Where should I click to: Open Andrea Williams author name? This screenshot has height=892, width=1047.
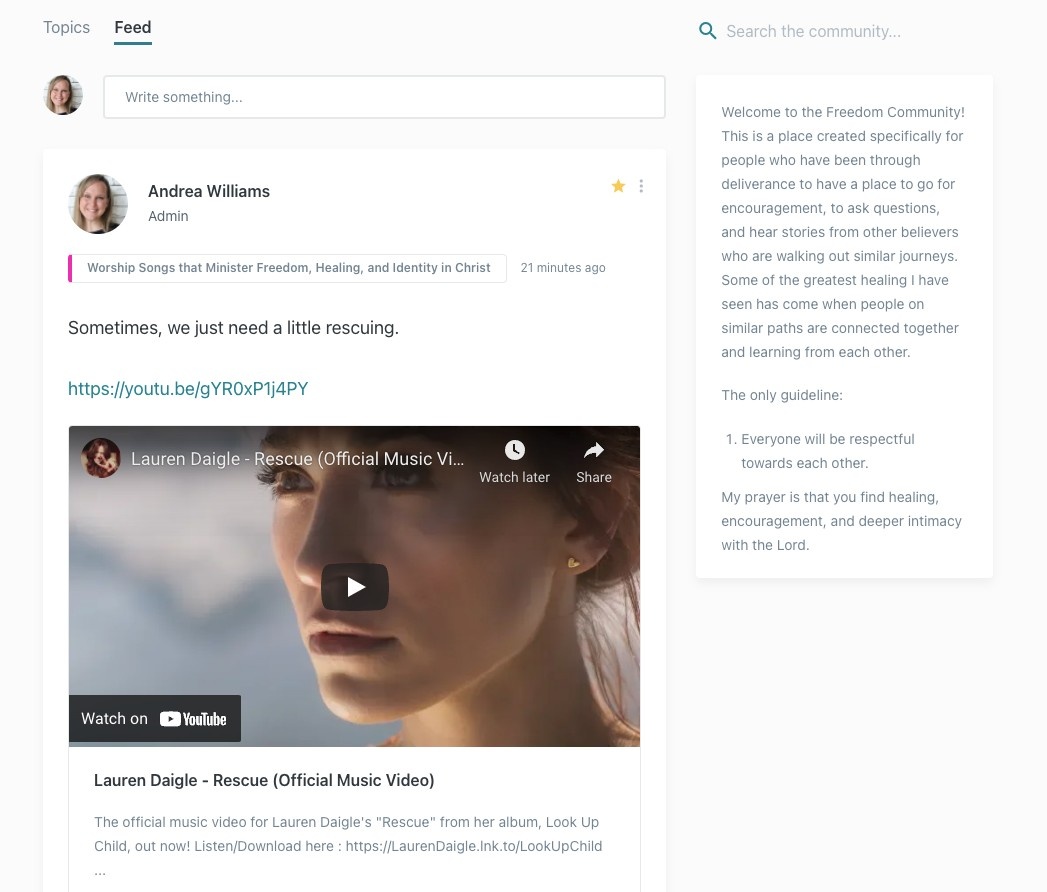[x=209, y=191]
